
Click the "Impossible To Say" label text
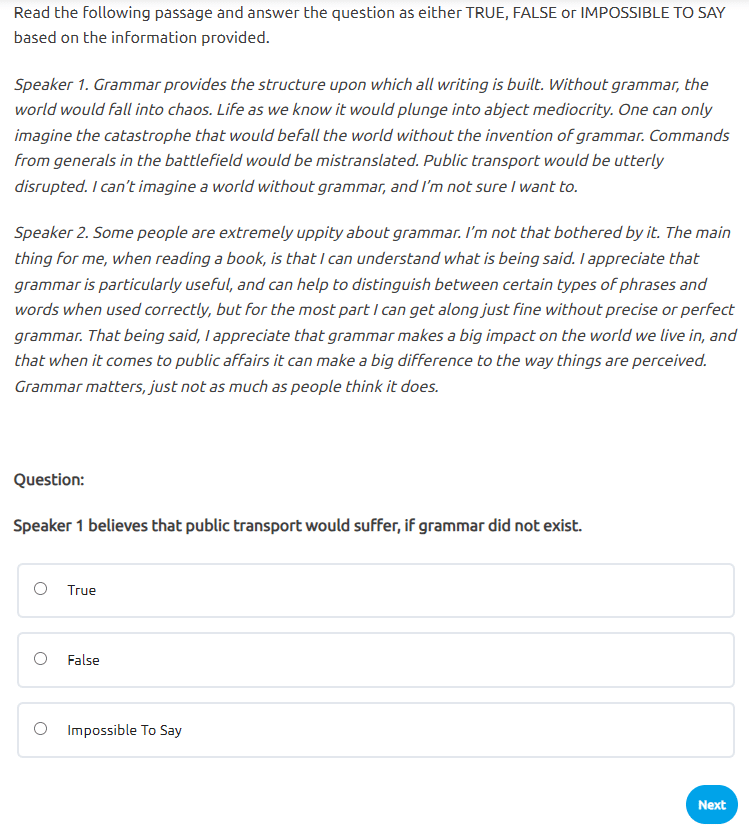click(125, 730)
